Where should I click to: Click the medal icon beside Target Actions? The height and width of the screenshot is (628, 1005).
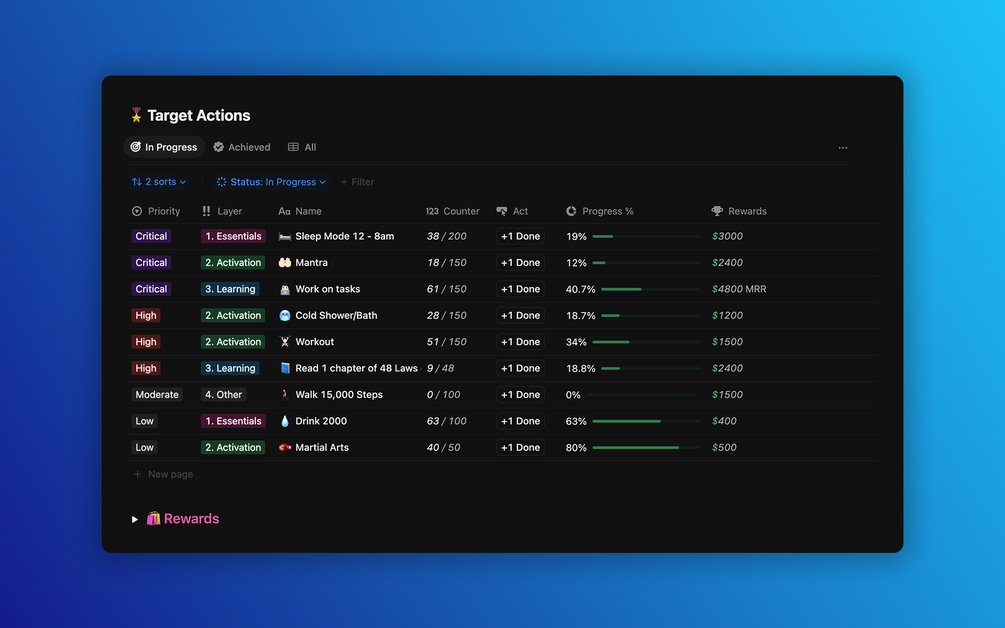136,115
